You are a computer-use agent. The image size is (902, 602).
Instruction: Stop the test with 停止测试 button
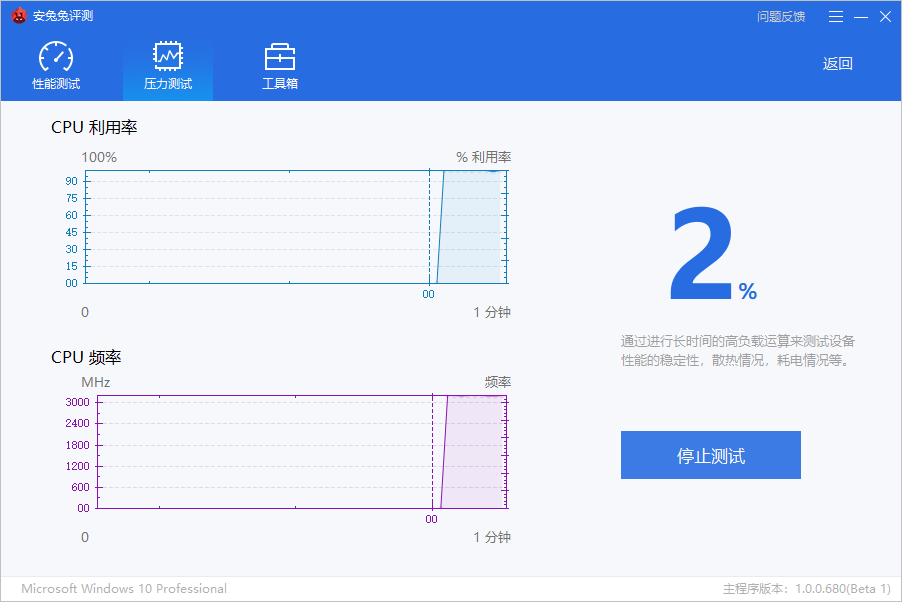710,455
